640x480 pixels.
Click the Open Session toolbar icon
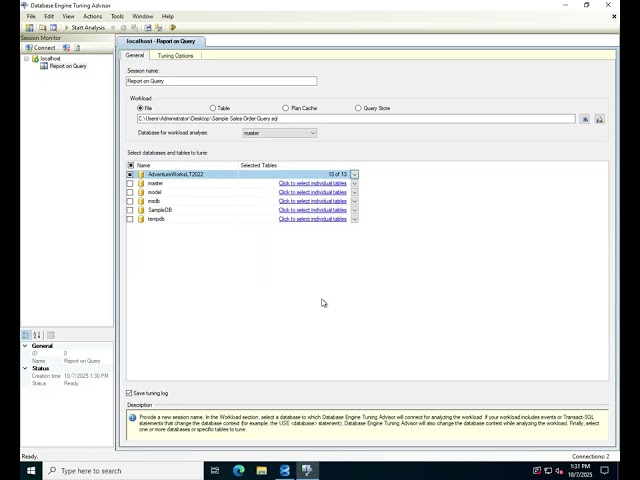tap(53, 28)
